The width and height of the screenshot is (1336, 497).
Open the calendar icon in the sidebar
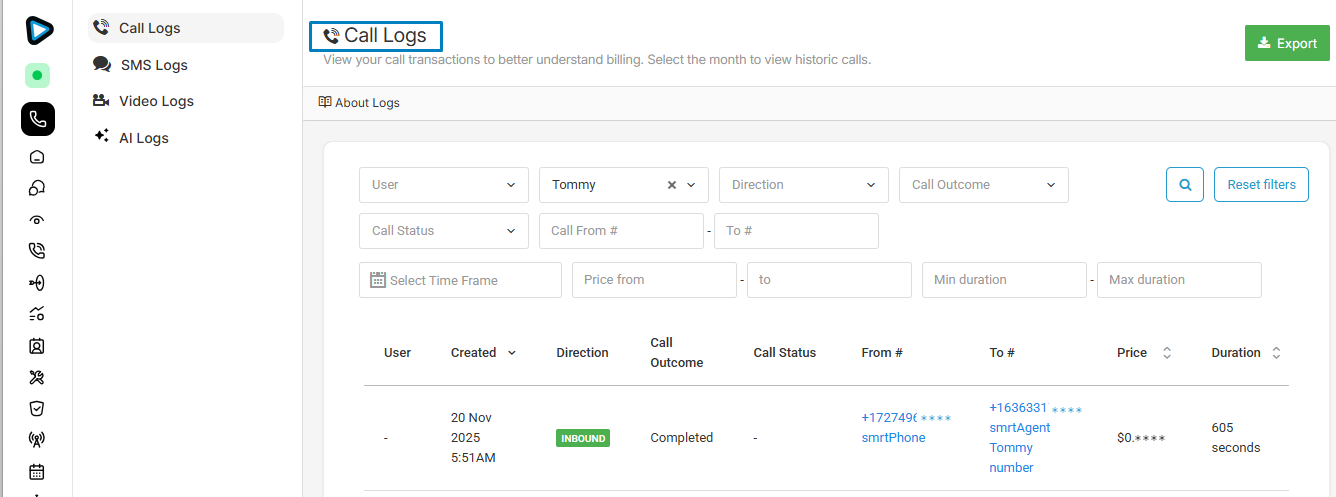click(x=37, y=471)
